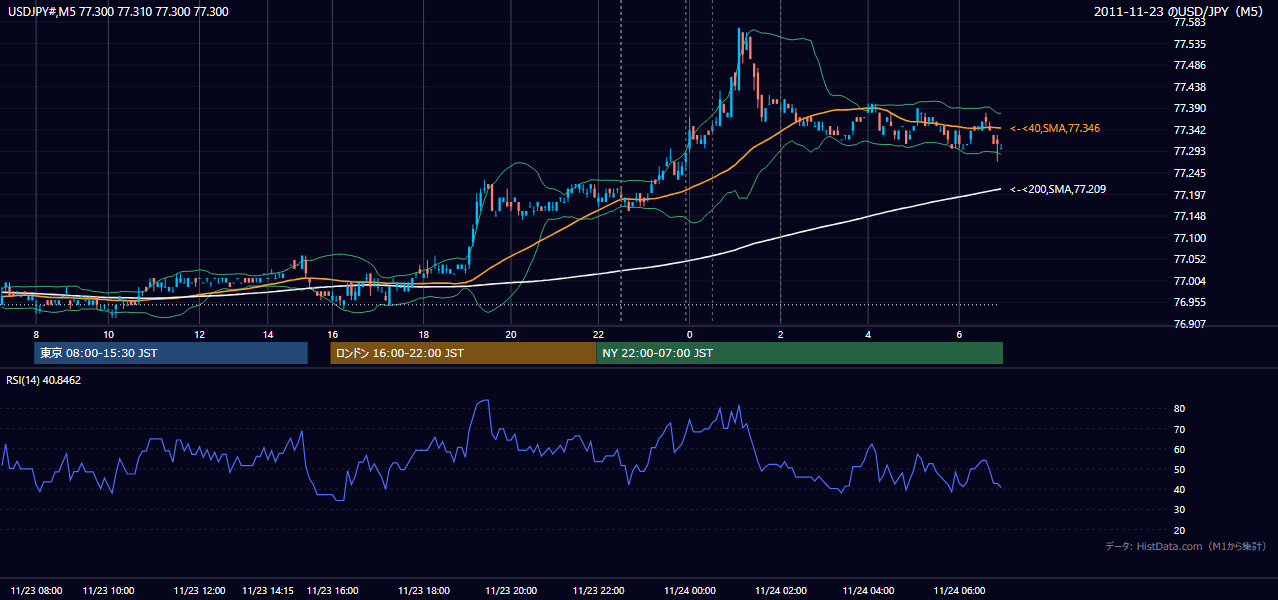Click hour tick 16 under the price chart
1278x600 pixels.
click(x=332, y=334)
